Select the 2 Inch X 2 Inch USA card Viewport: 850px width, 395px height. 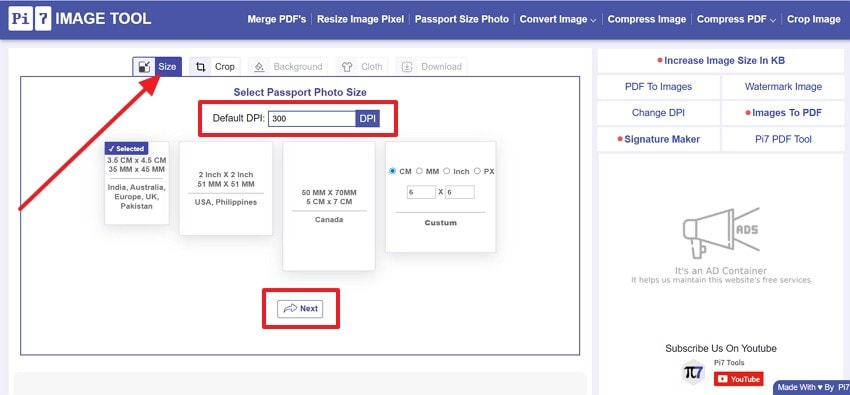coord(226,189)
